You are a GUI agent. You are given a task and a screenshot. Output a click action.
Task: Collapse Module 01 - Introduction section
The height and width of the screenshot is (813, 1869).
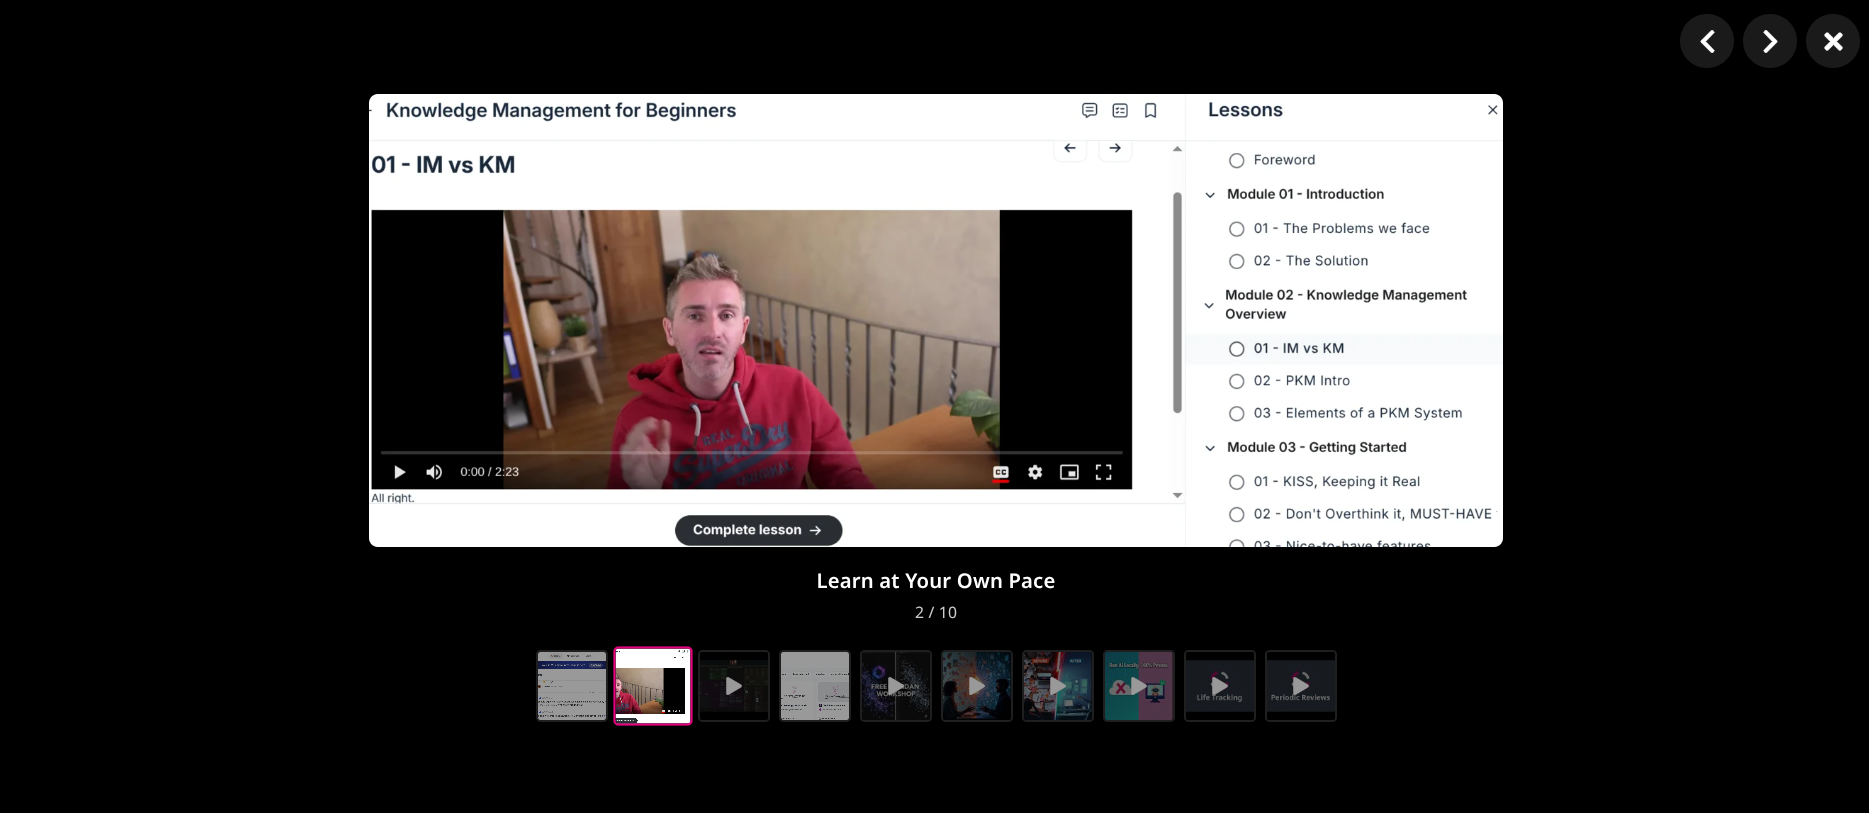tap(1210, 195)
